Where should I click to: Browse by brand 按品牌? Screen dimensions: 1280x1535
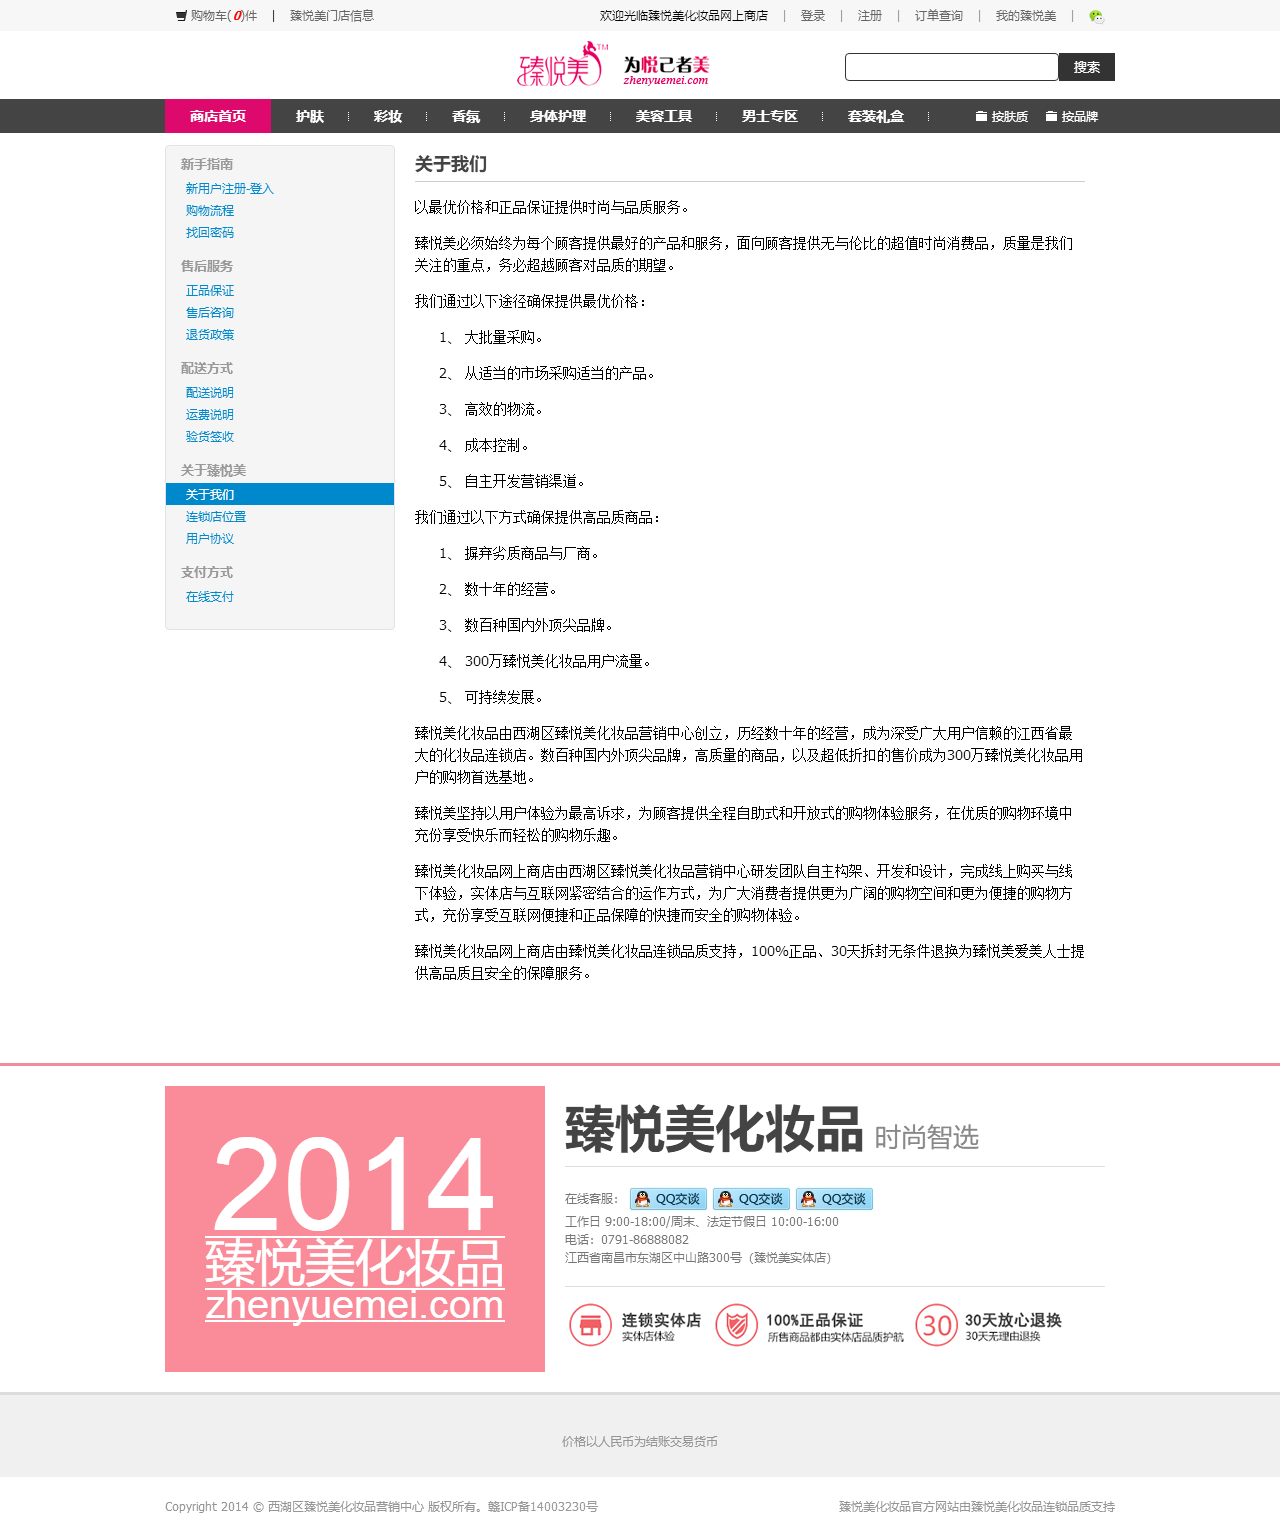point(1072,117)
